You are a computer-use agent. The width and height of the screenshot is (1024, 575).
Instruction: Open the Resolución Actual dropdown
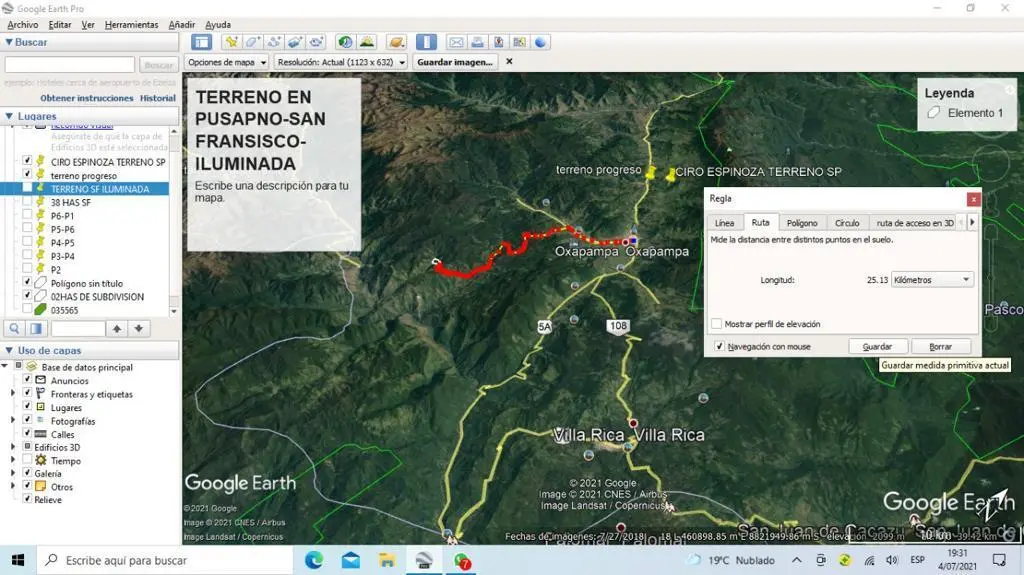pos(340,62)
